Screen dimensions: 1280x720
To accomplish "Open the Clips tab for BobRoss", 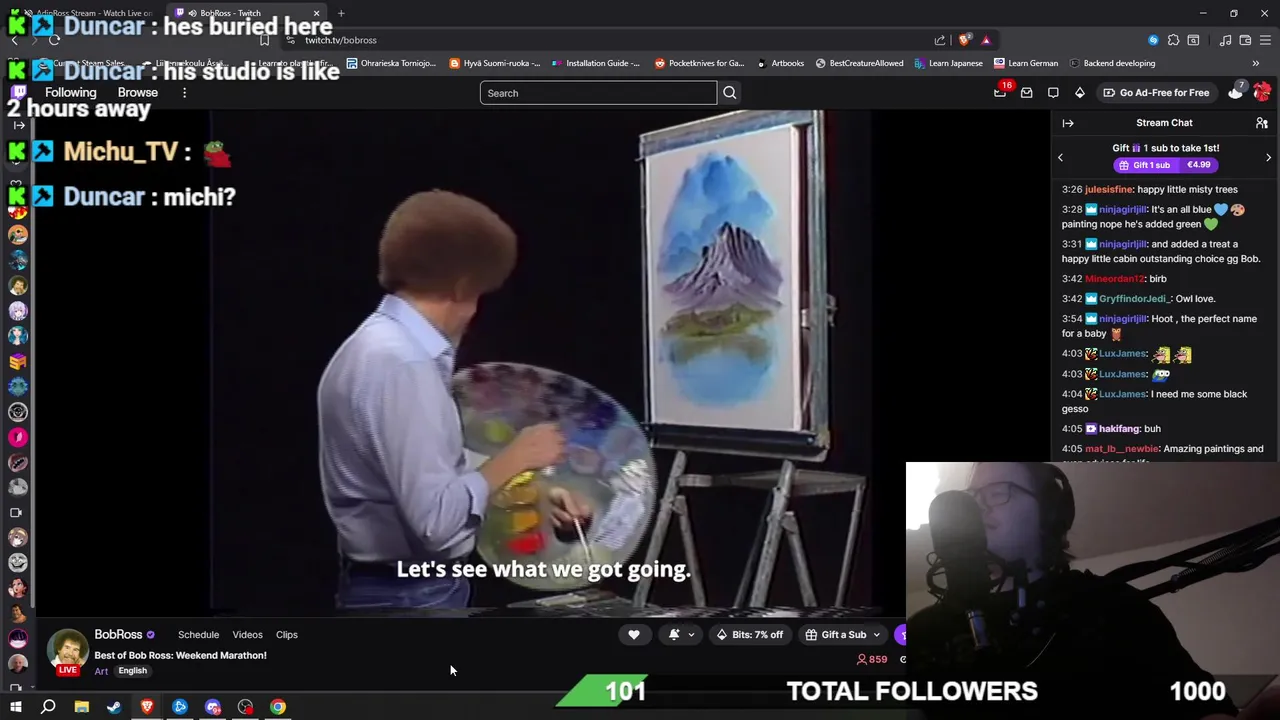I will point(287,634).
